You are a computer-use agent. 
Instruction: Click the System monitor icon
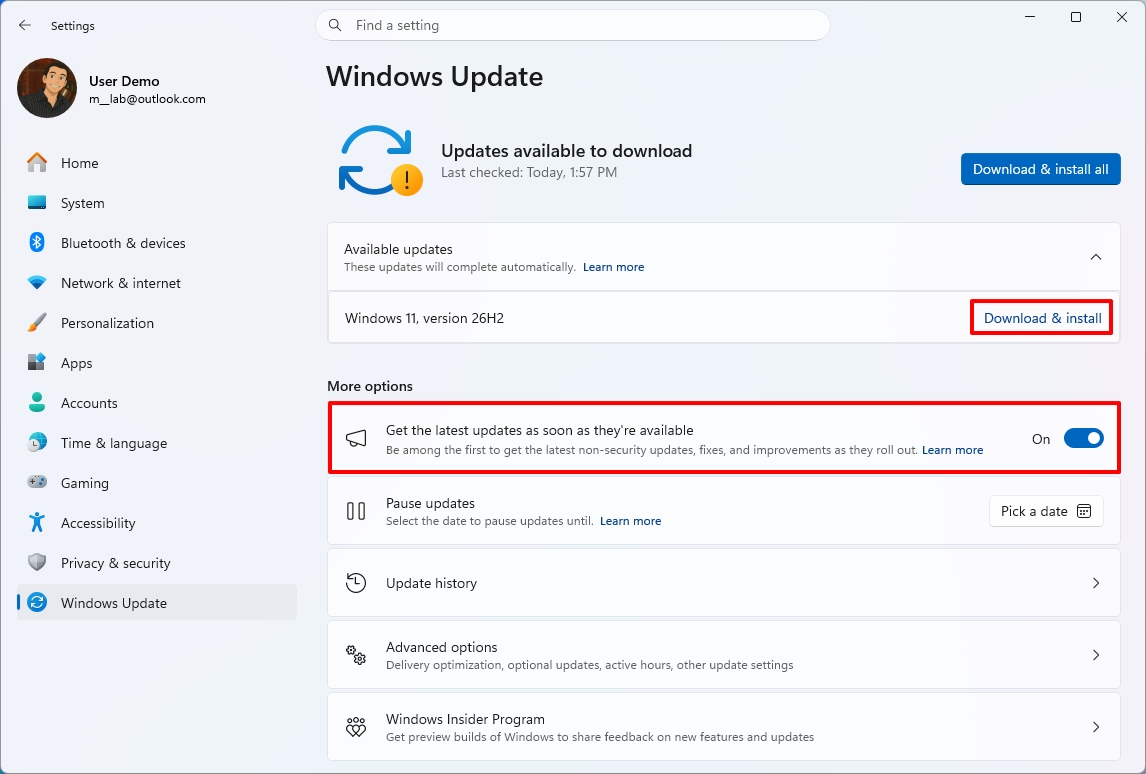click(x=37, y=202)
